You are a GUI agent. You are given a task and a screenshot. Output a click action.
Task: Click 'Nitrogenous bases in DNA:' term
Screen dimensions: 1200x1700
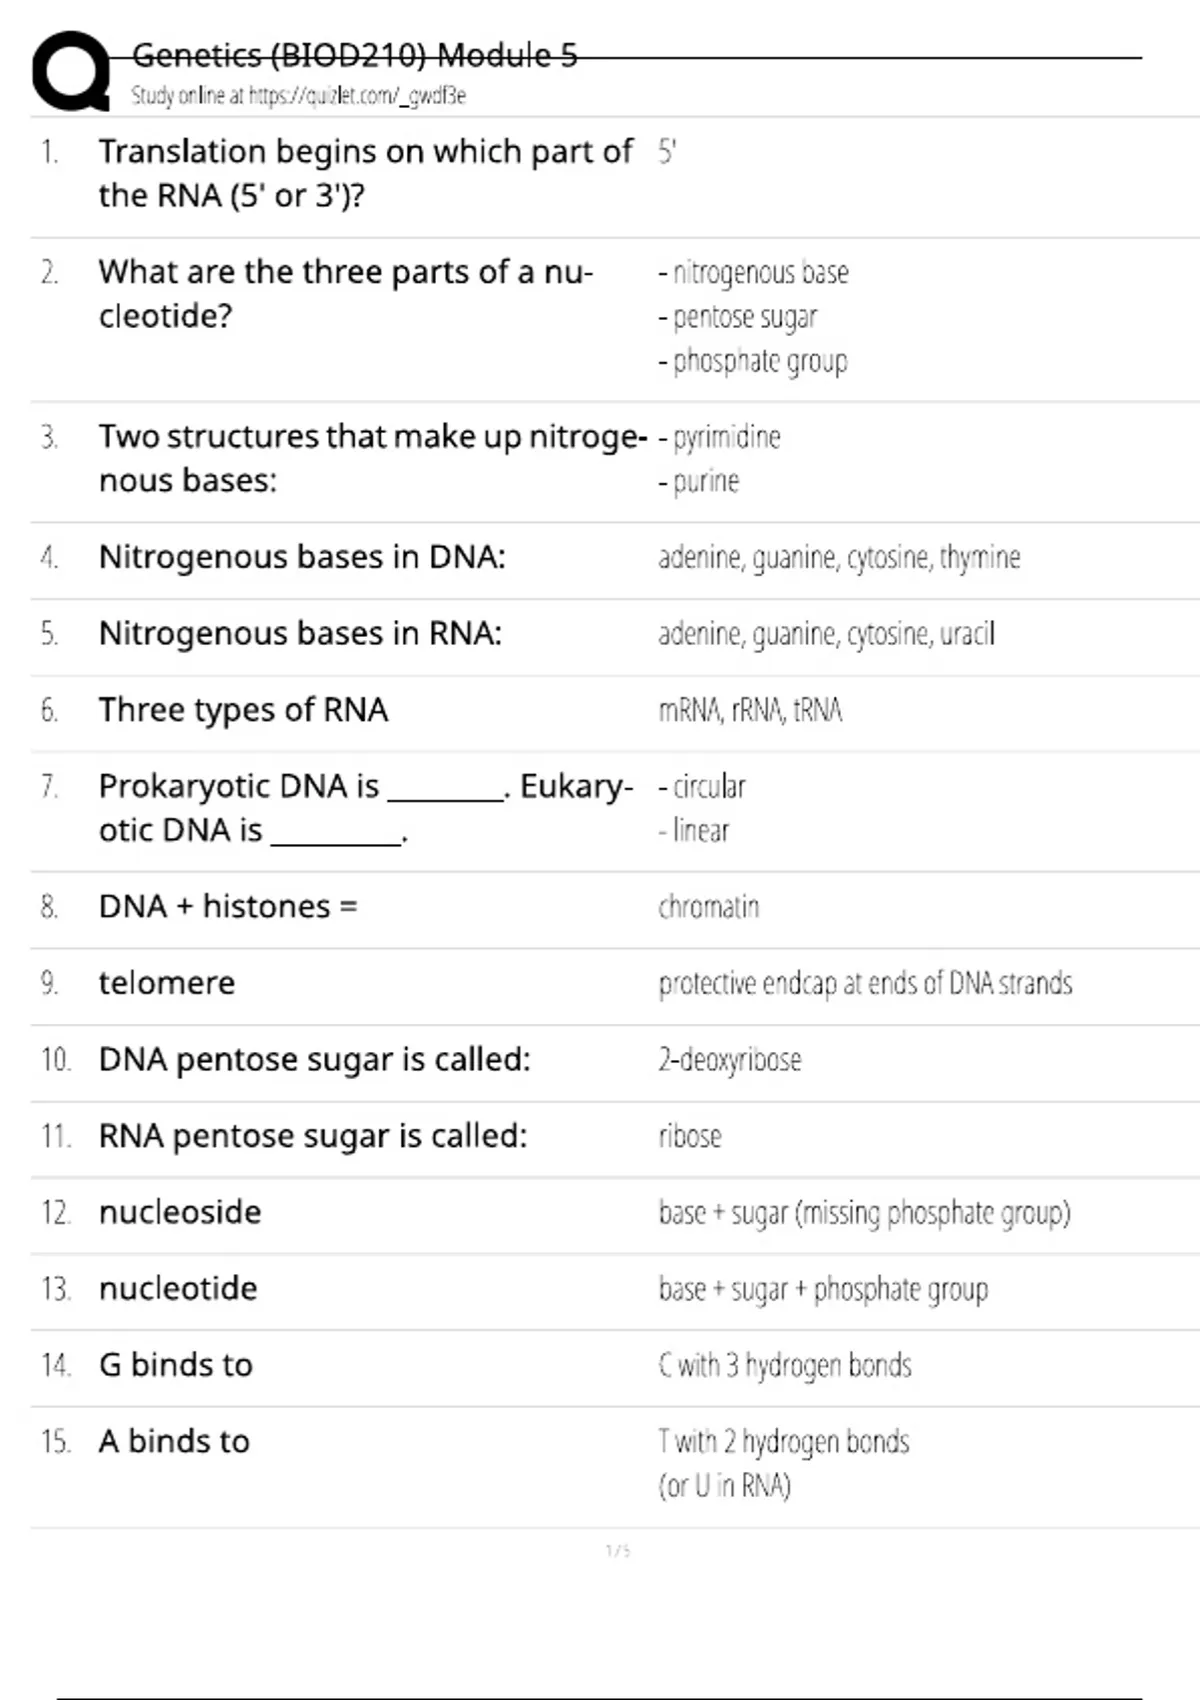(x=302, y=557)
